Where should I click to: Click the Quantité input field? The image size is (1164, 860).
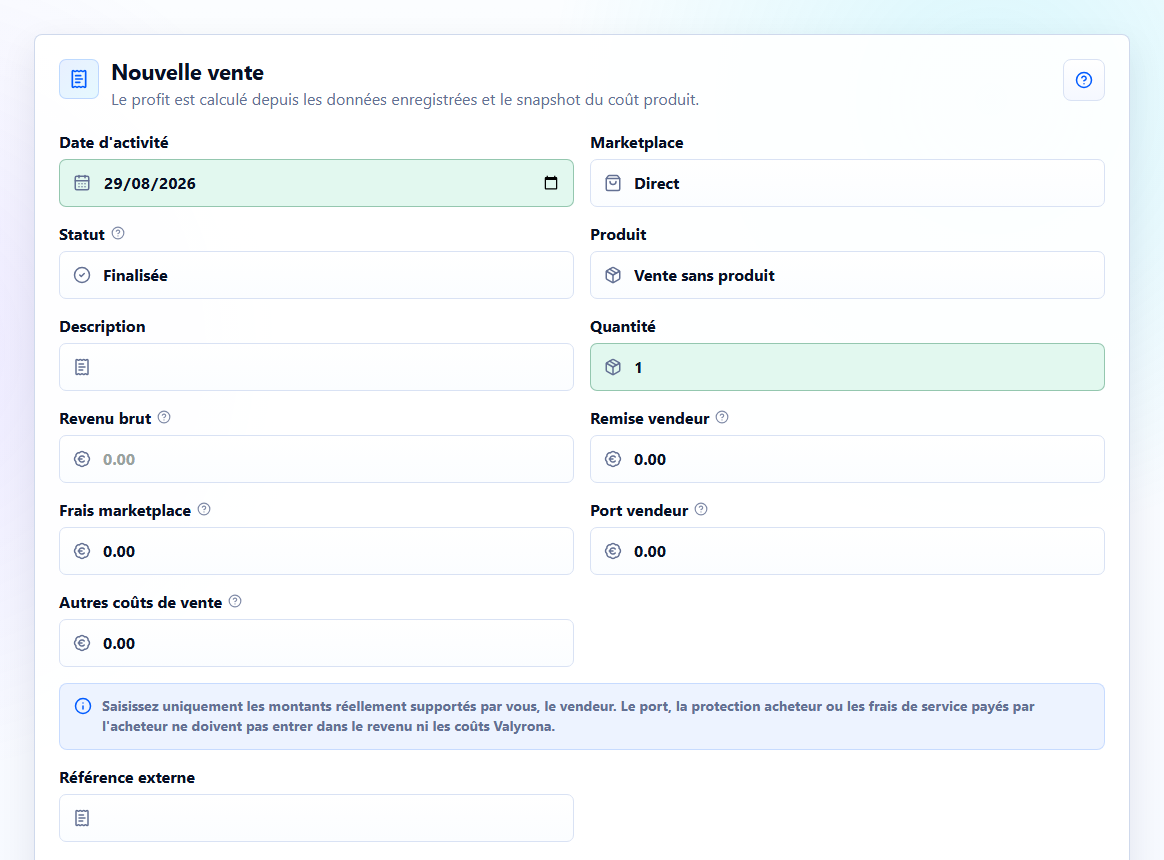click(x=847, y=368)
